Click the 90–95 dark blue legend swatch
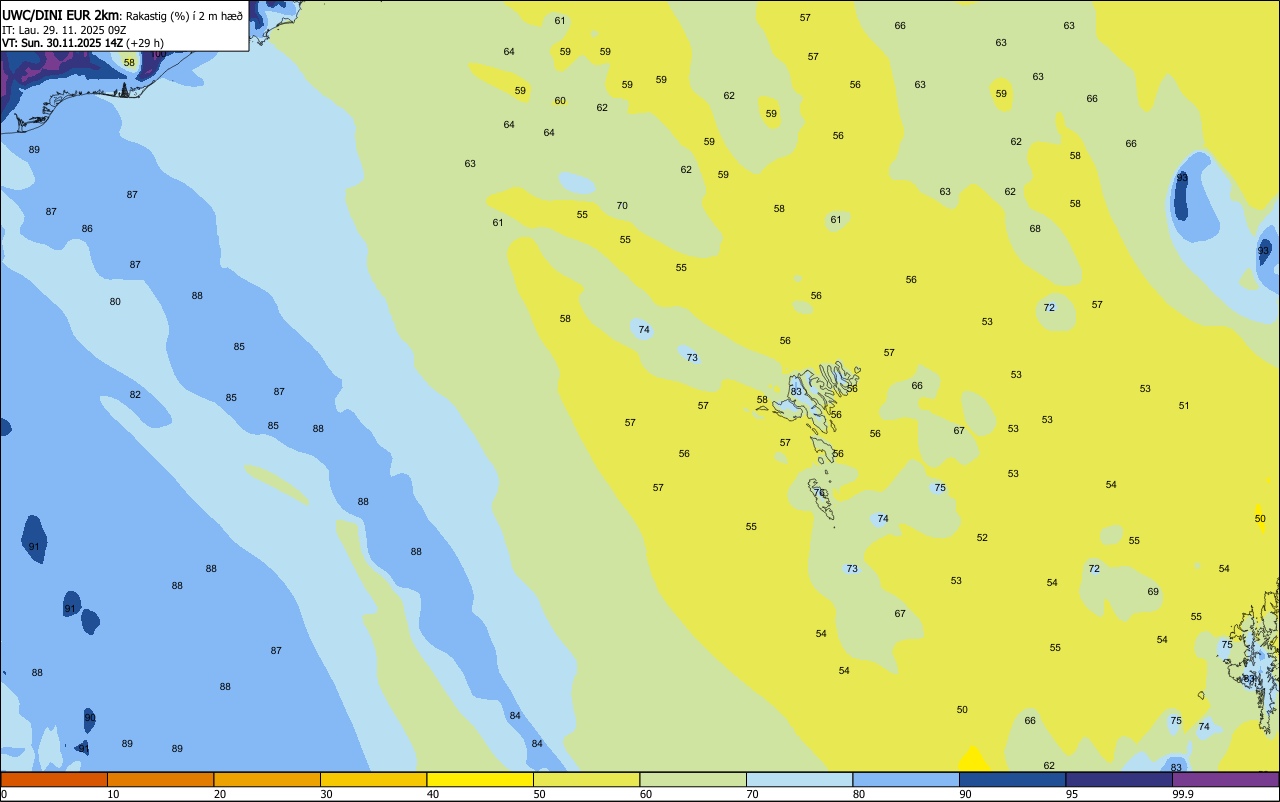The image size is (1280, 802). pyautogui.click(x=1012, y=779)
